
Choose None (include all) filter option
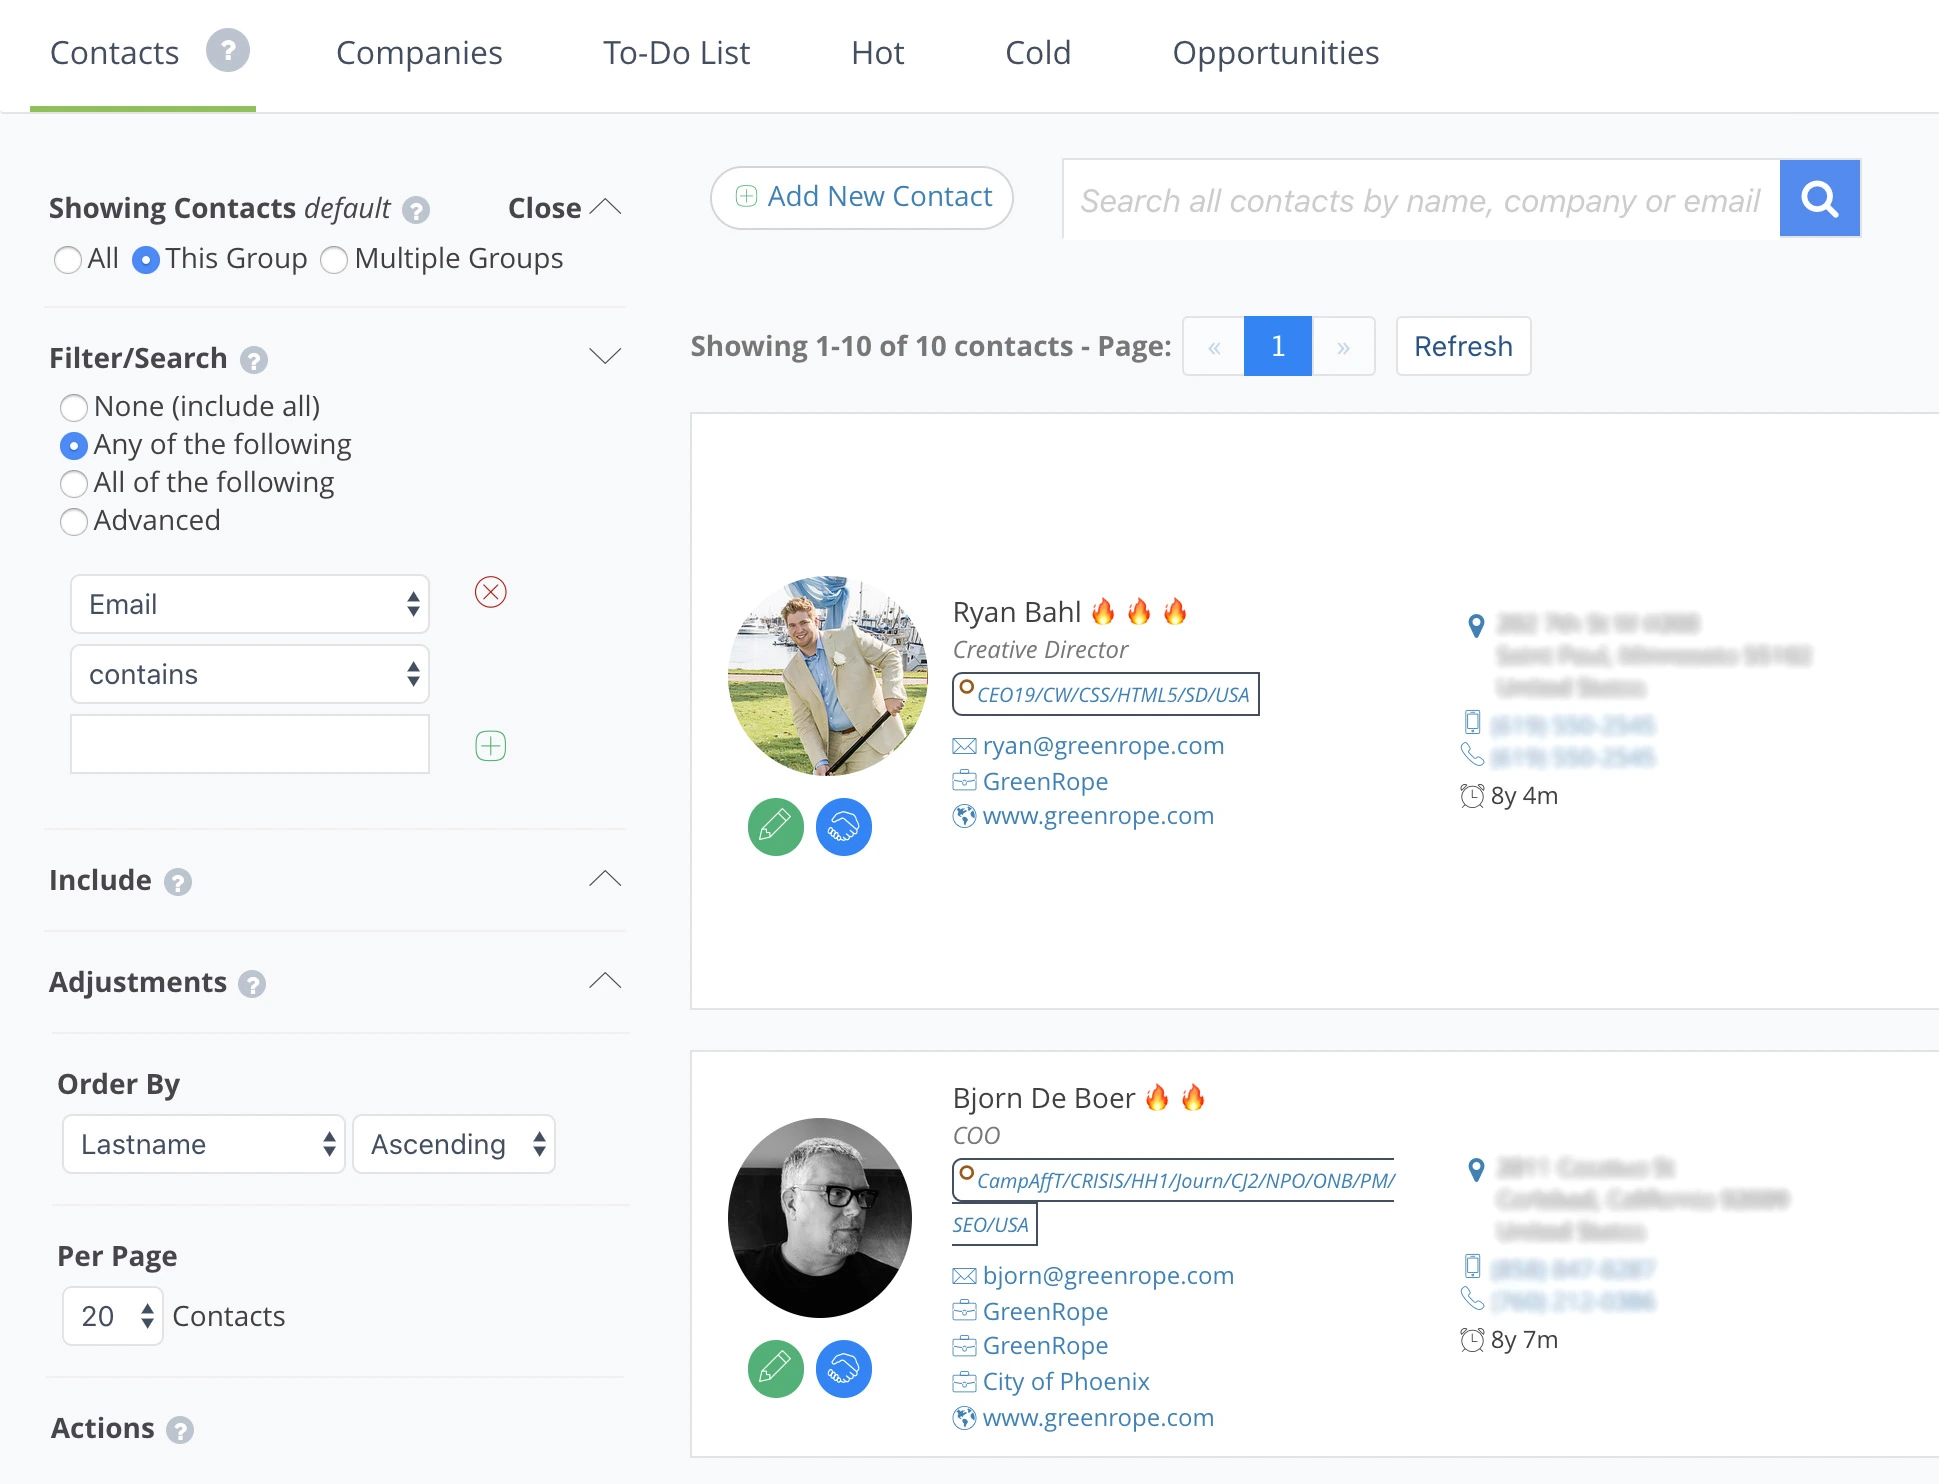[74, 408]
